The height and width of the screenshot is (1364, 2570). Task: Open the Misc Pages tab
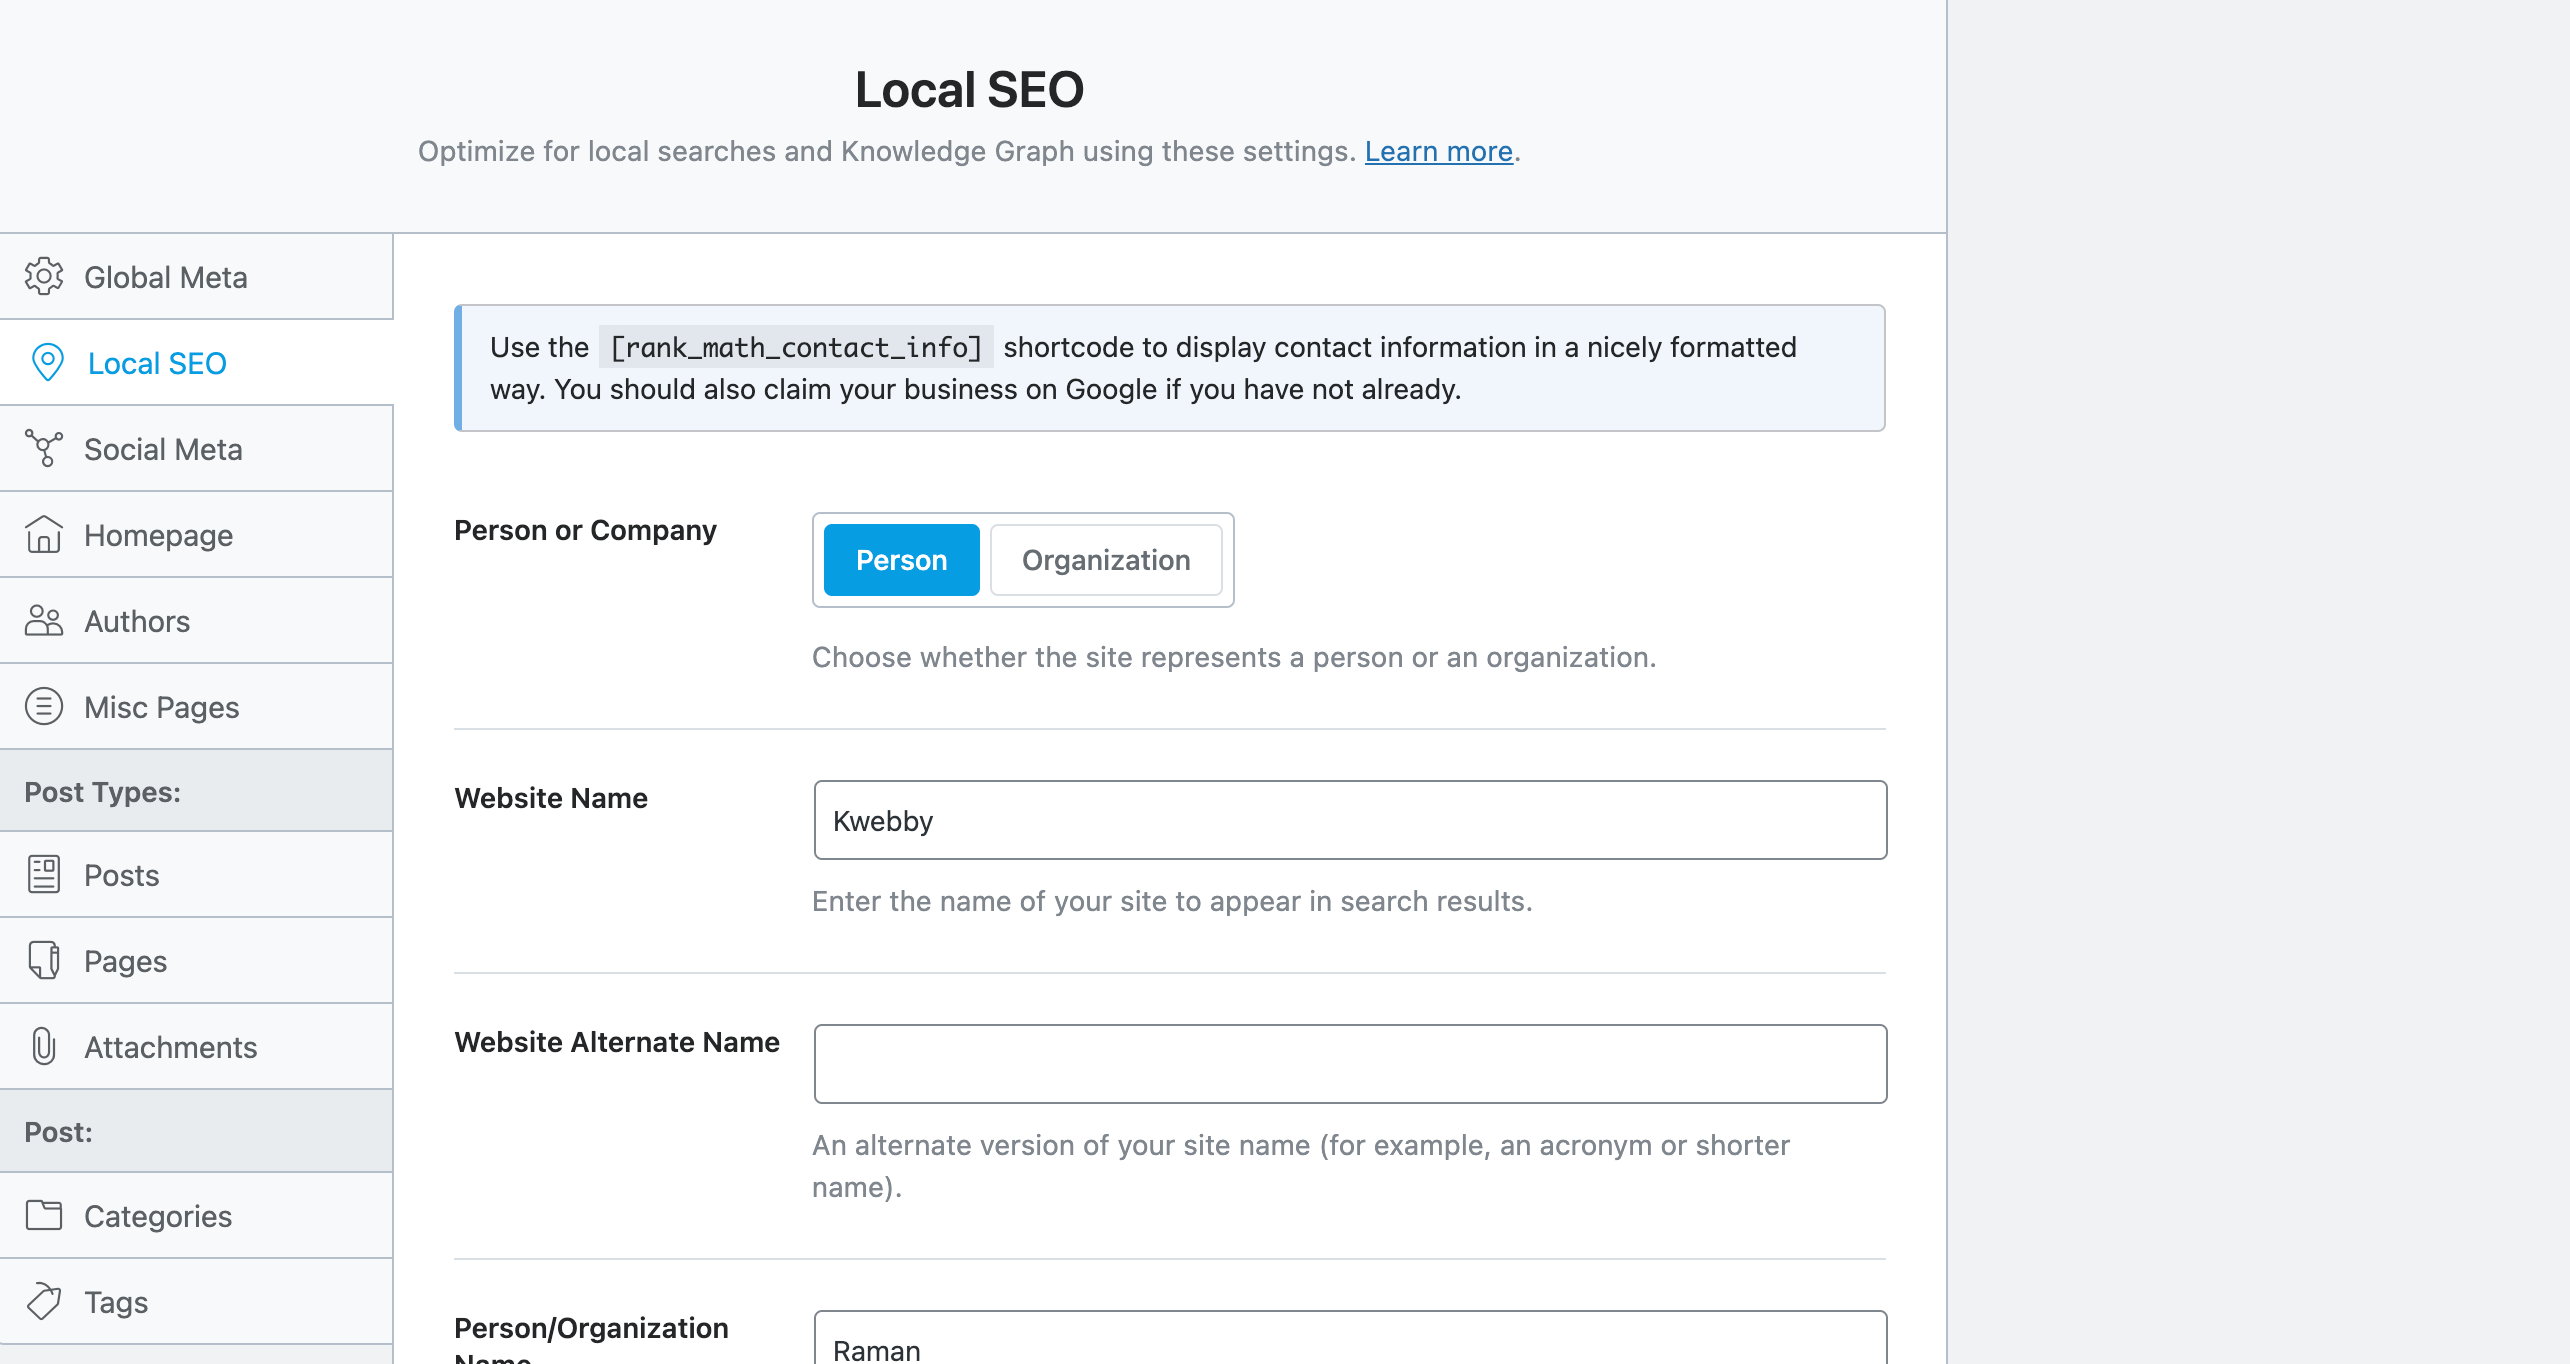coord(196,707)
